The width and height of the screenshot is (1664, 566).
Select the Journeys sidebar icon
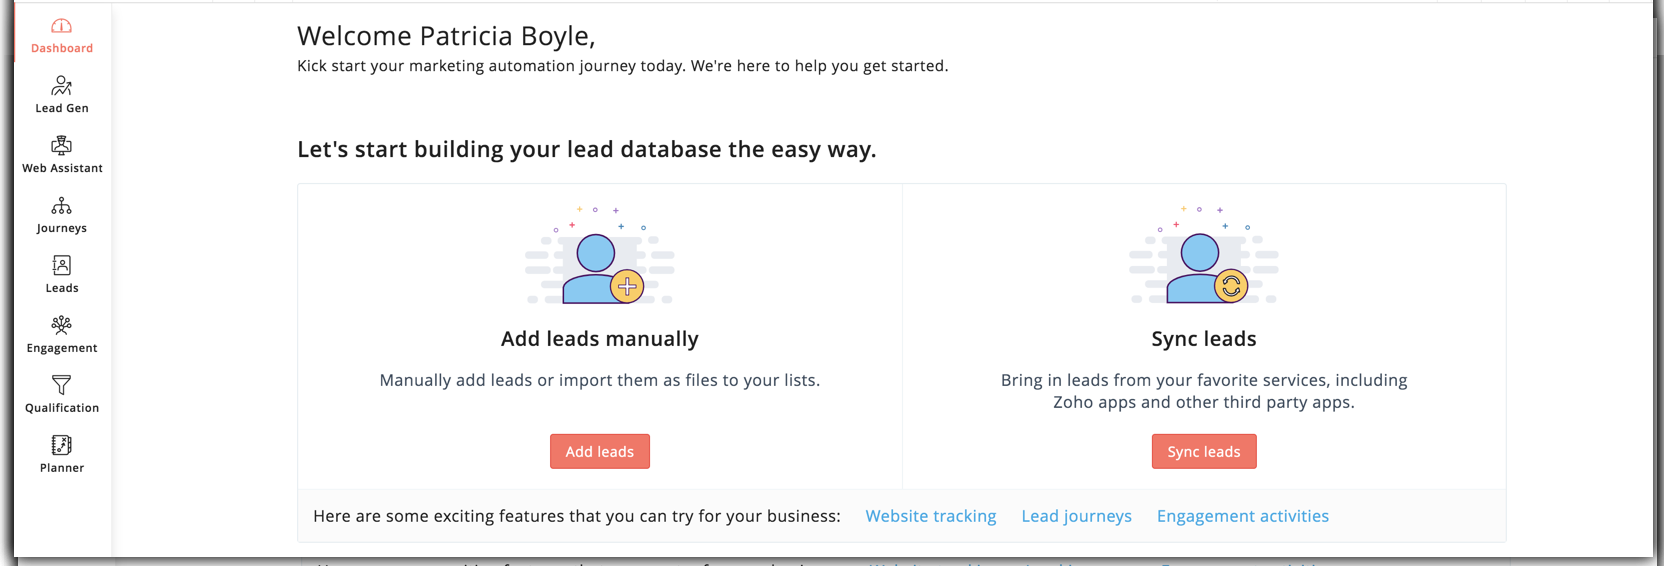coord(61,206)
